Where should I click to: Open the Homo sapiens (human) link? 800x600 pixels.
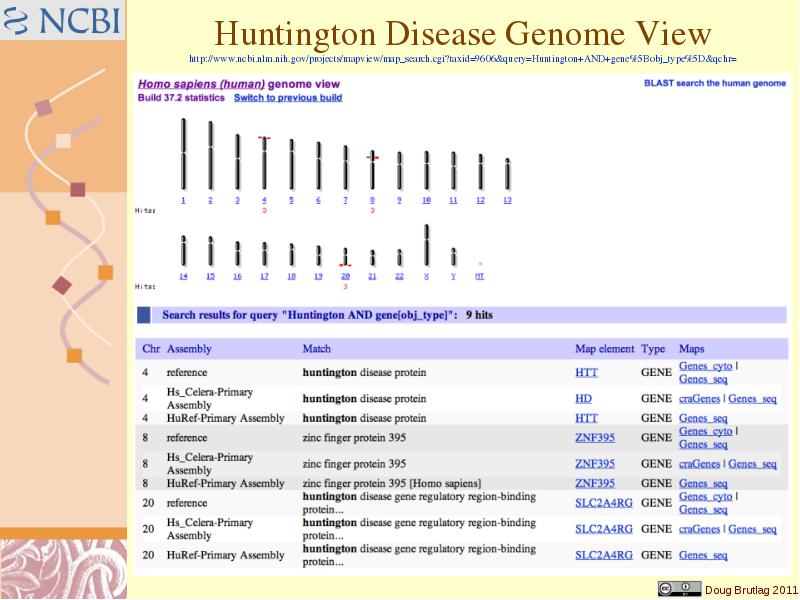coord(202,84)
